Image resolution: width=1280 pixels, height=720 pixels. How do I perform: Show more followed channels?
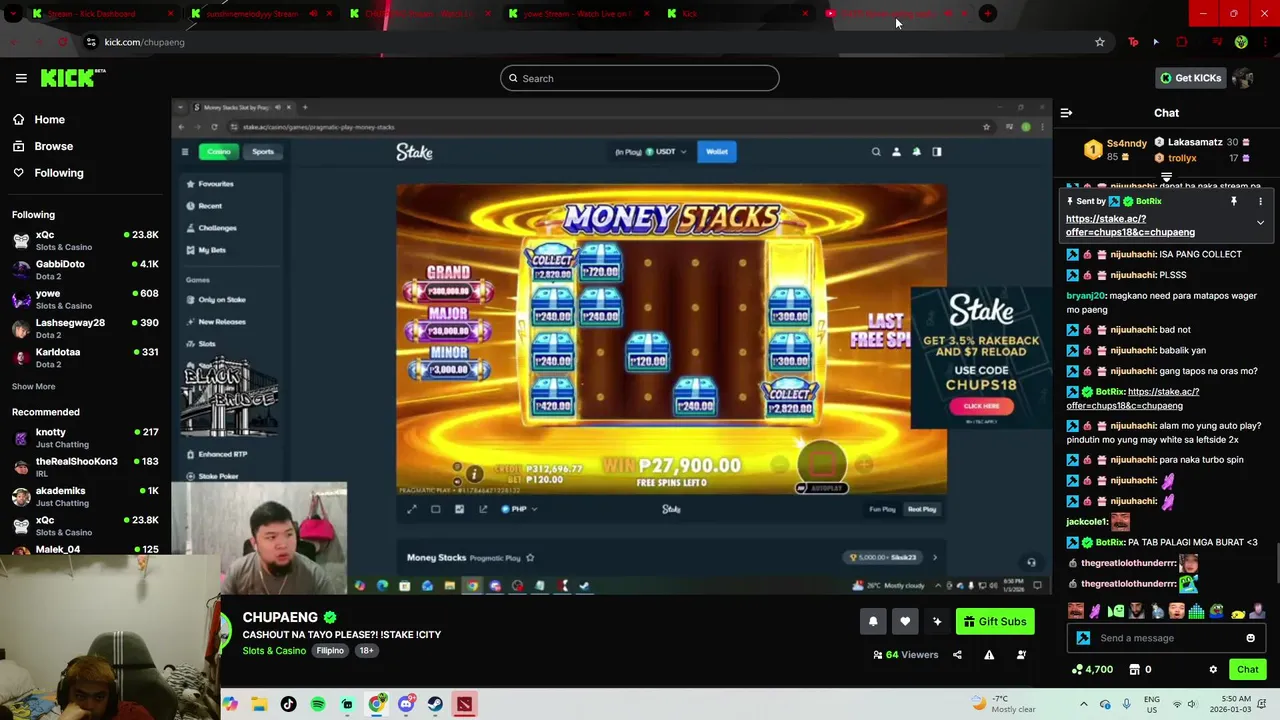point(34,386)
